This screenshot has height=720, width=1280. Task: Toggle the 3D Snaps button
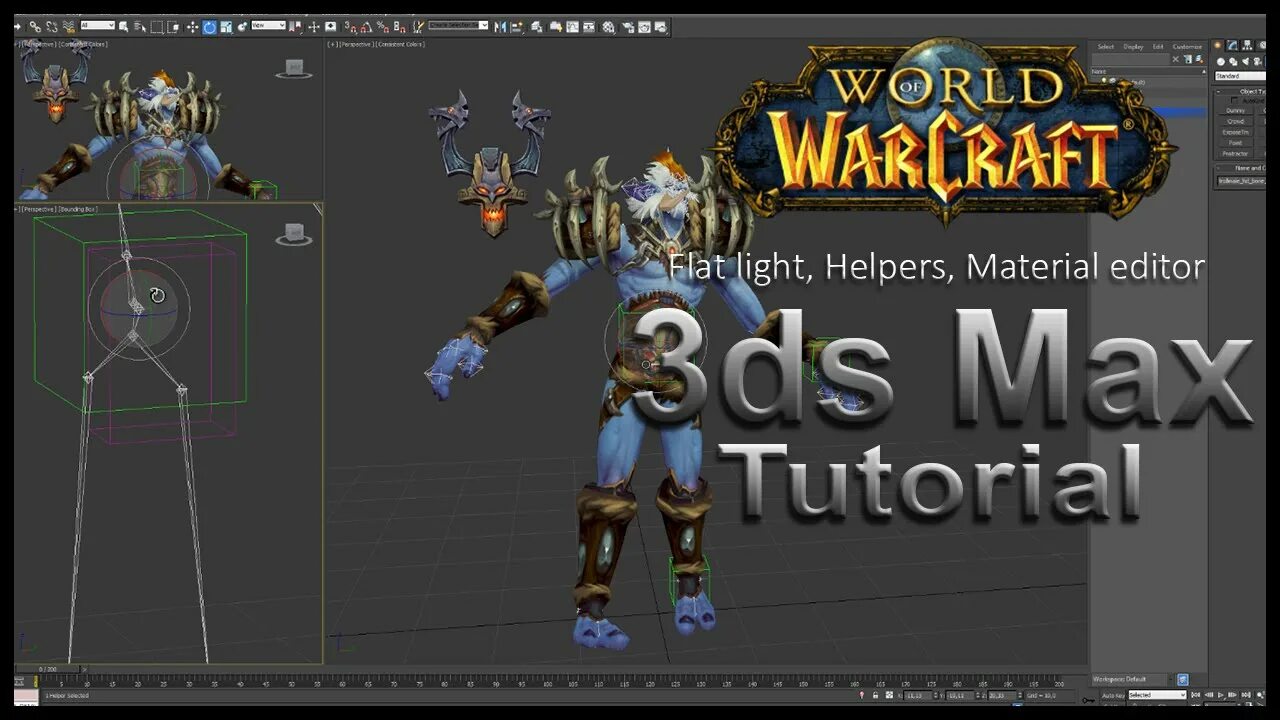349,27
